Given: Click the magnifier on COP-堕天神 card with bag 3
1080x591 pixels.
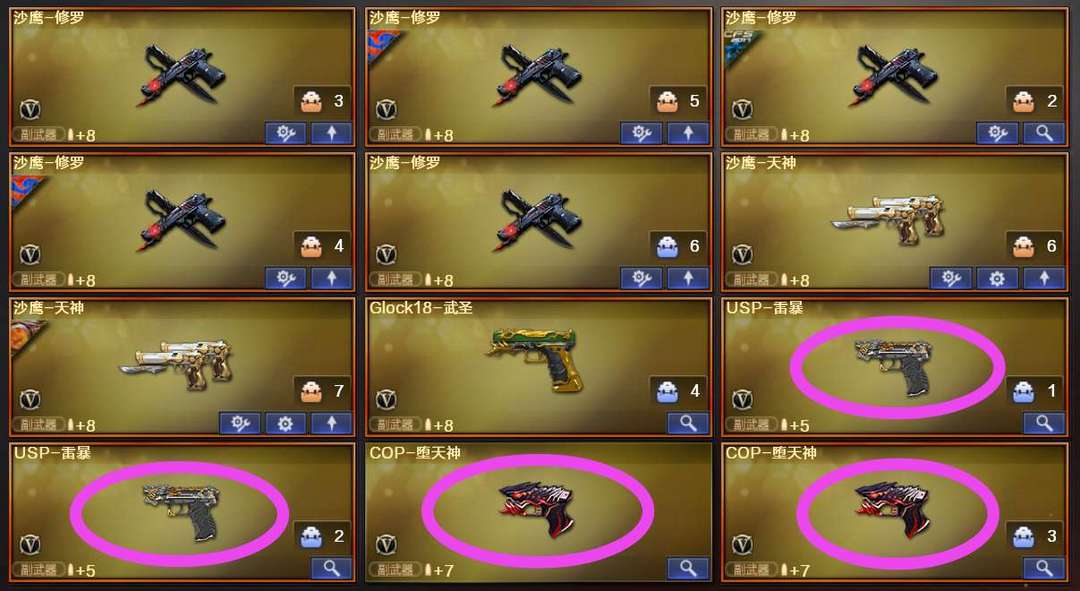Looking at the screenshot, I should click(1044, 568).
